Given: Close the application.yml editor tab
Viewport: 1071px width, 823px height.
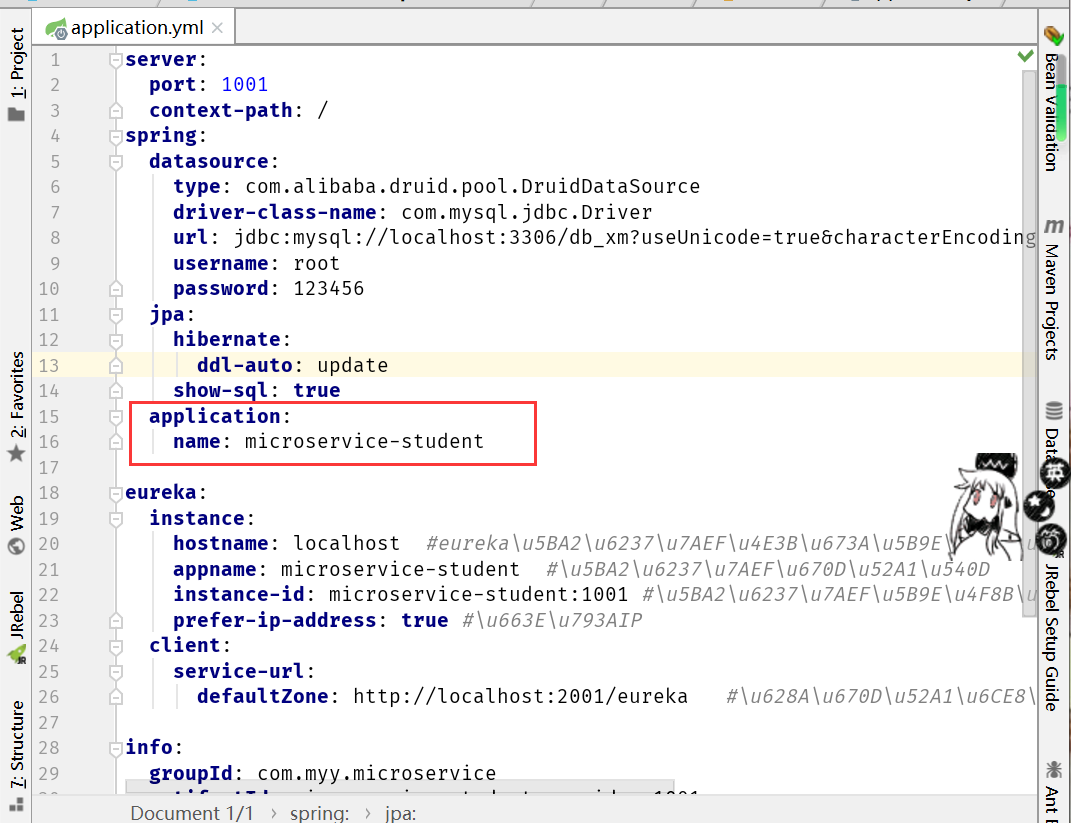Looking at the screenshot, I should click(x=217, y=28).
